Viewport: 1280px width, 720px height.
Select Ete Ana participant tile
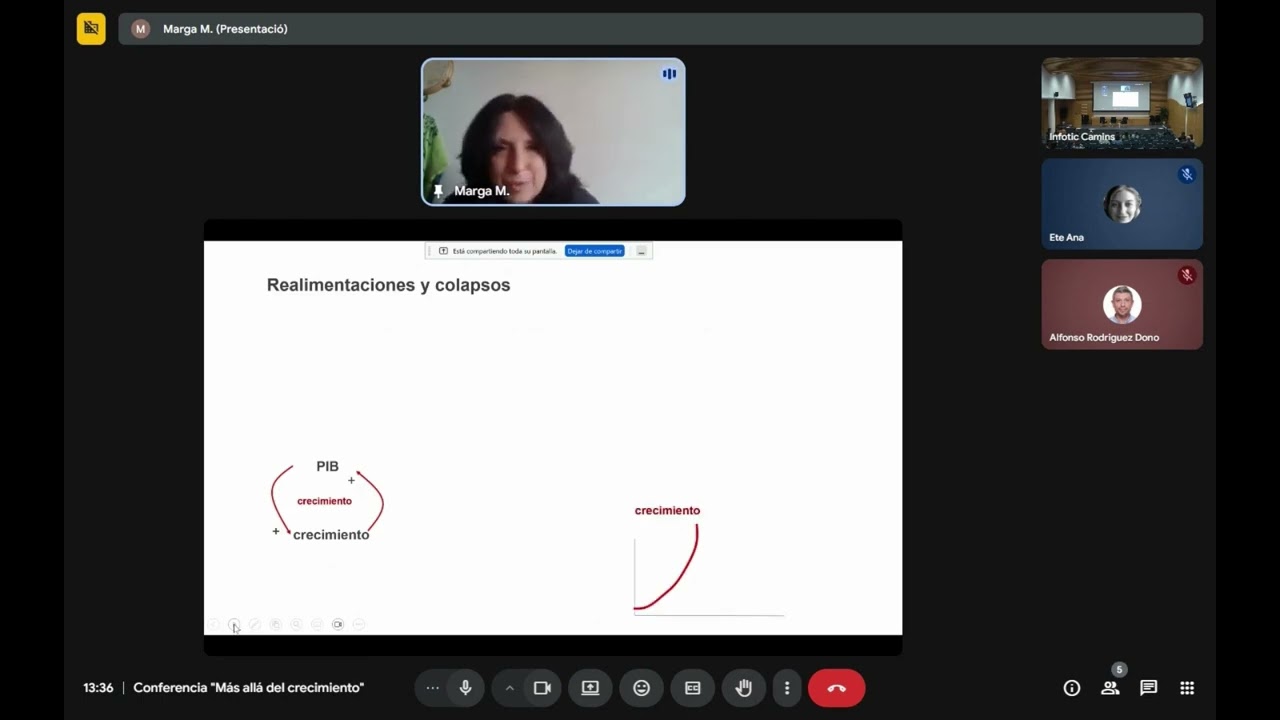(x=1122, y=204)
